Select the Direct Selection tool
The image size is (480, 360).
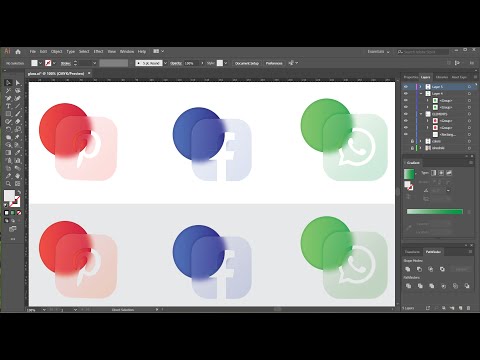pos(18,83)
